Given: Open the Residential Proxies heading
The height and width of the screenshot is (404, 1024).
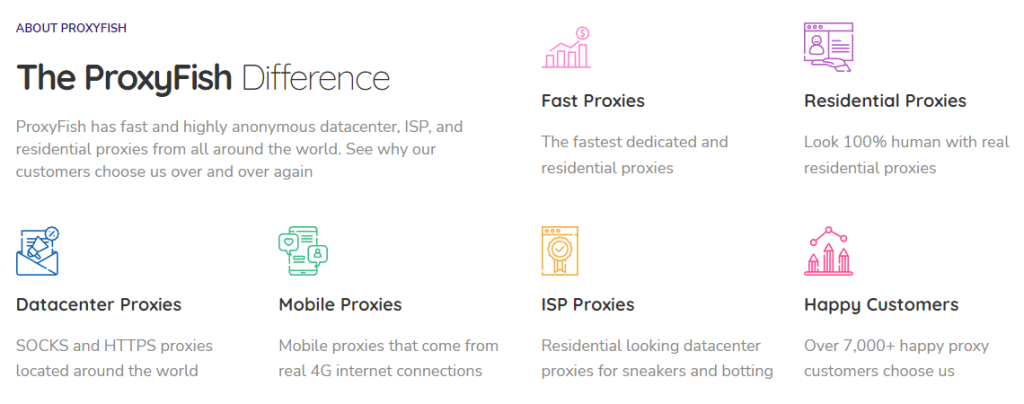Looking at the screenshot, I should point(885,101).
